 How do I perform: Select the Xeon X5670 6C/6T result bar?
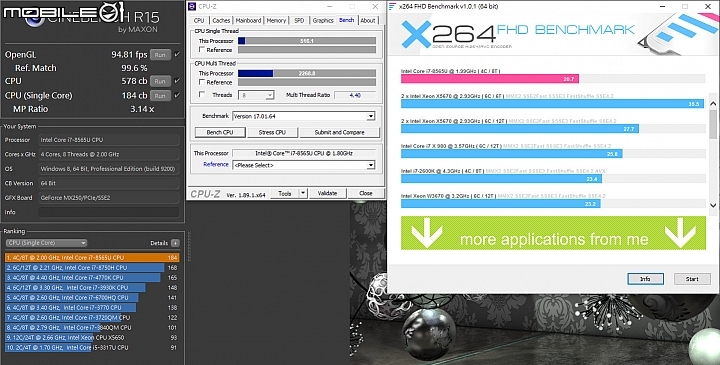[552, 104]
